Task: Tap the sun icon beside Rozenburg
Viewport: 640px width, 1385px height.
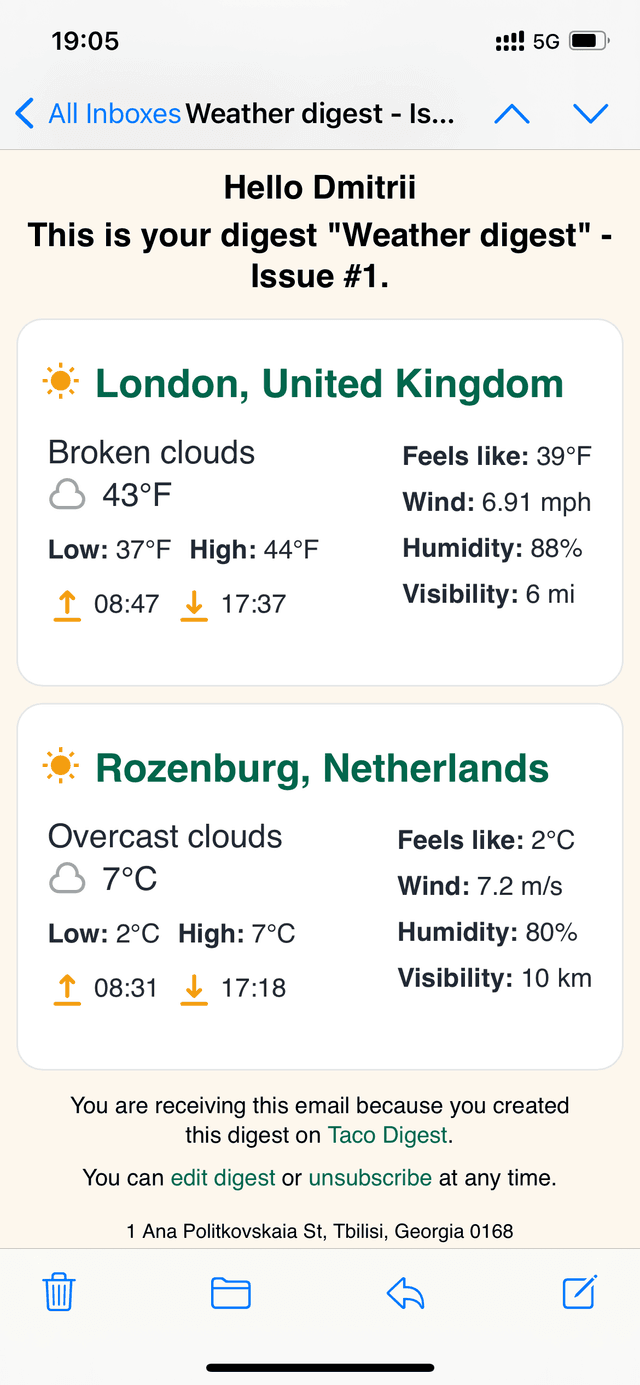Action: pos(61,766)
